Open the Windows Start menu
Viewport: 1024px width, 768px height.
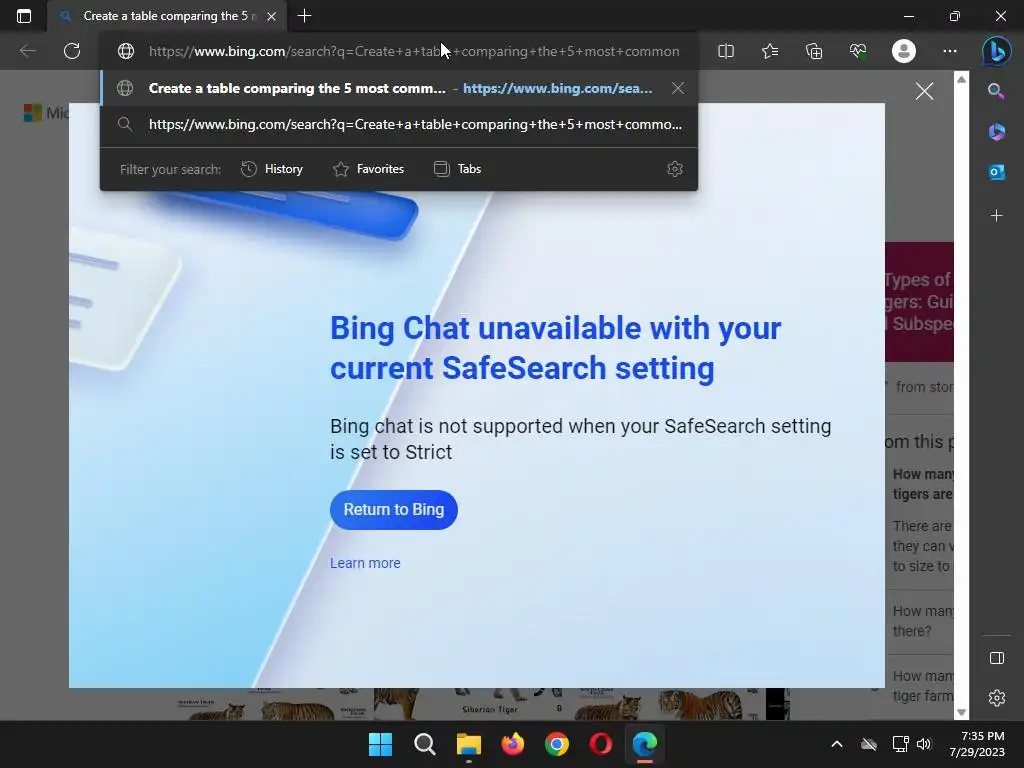coord(380,744)
